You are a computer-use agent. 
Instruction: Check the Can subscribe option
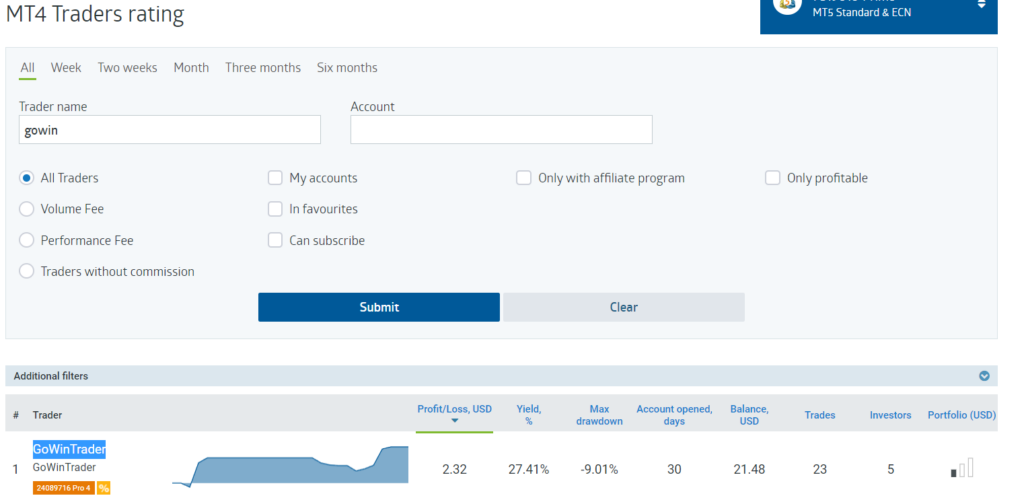[x=275, y=240]
